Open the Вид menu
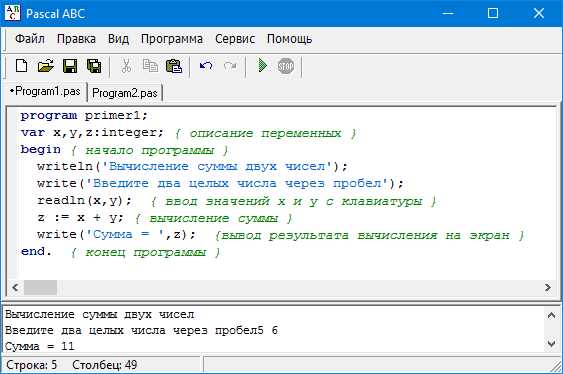 click(x=118, y=39)
